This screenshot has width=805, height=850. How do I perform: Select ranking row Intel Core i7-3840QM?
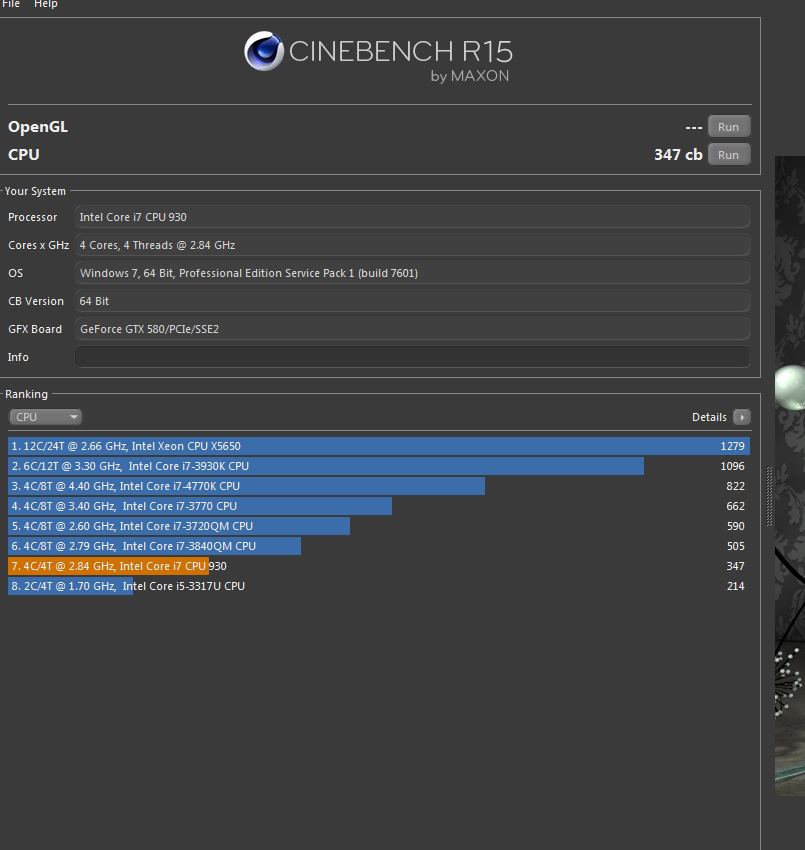click(x=379, y=546)
